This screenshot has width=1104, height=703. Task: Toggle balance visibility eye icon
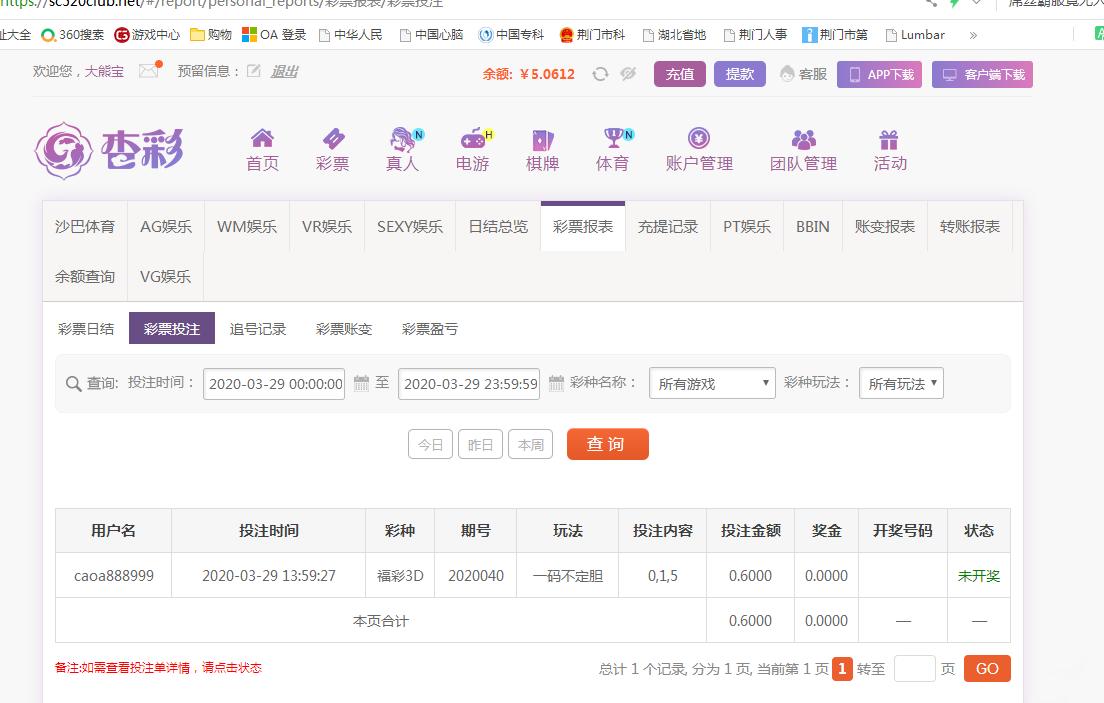point(628,74)
